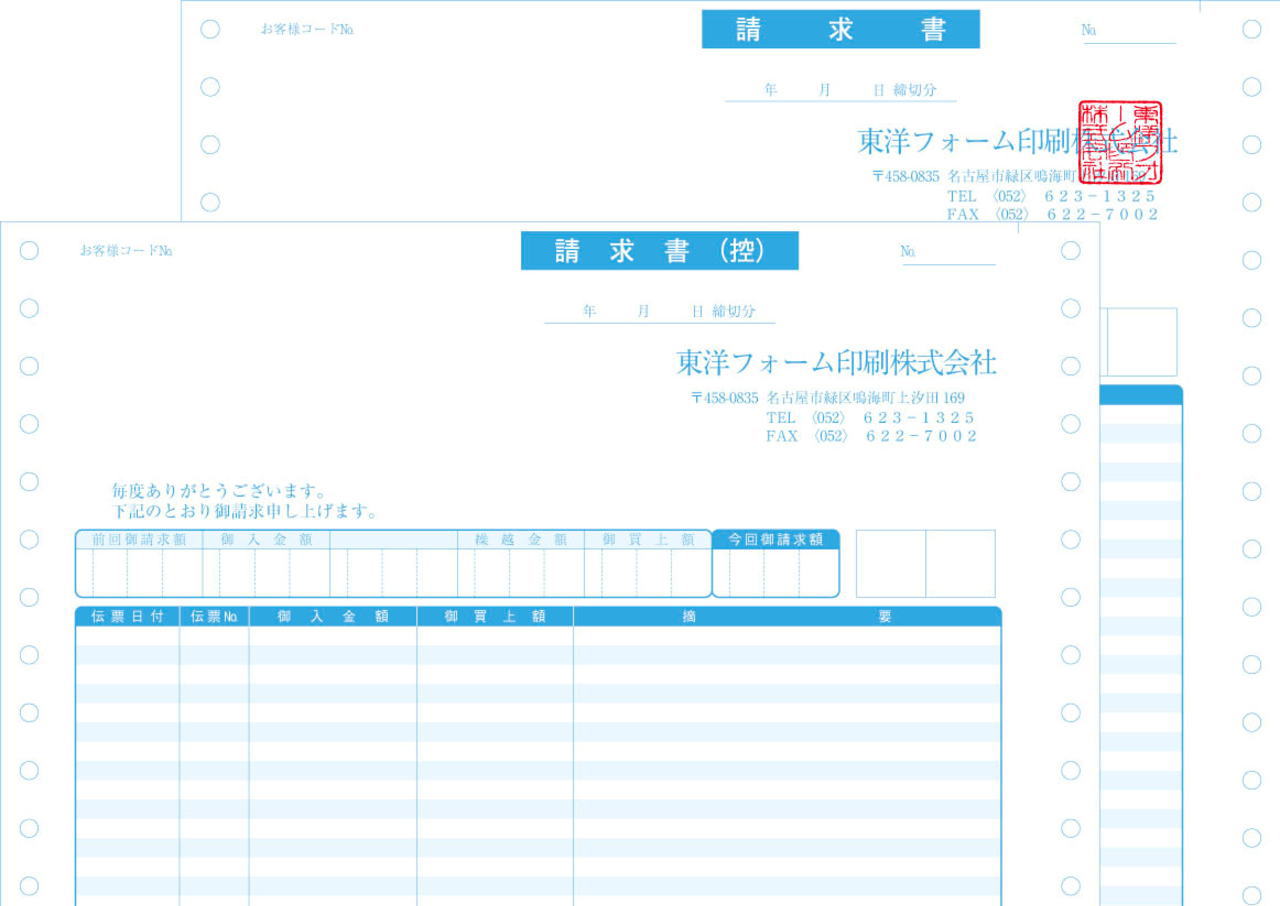The width and height of the screenshot is (1280, 906).
Task: Click the 繰越金額 summary header
Action: click(521, 540)
